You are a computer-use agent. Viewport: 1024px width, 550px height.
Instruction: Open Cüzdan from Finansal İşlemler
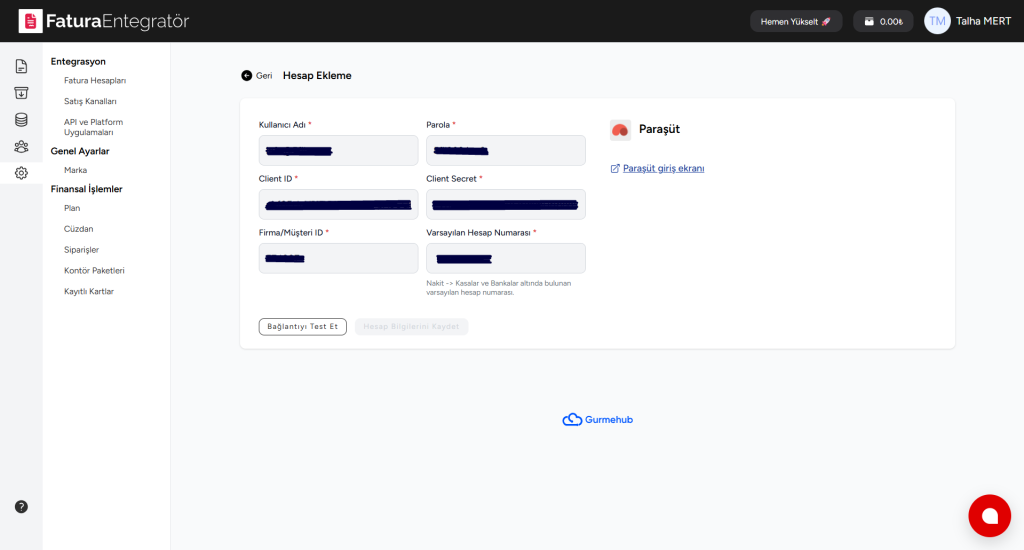tap(78, 229)
